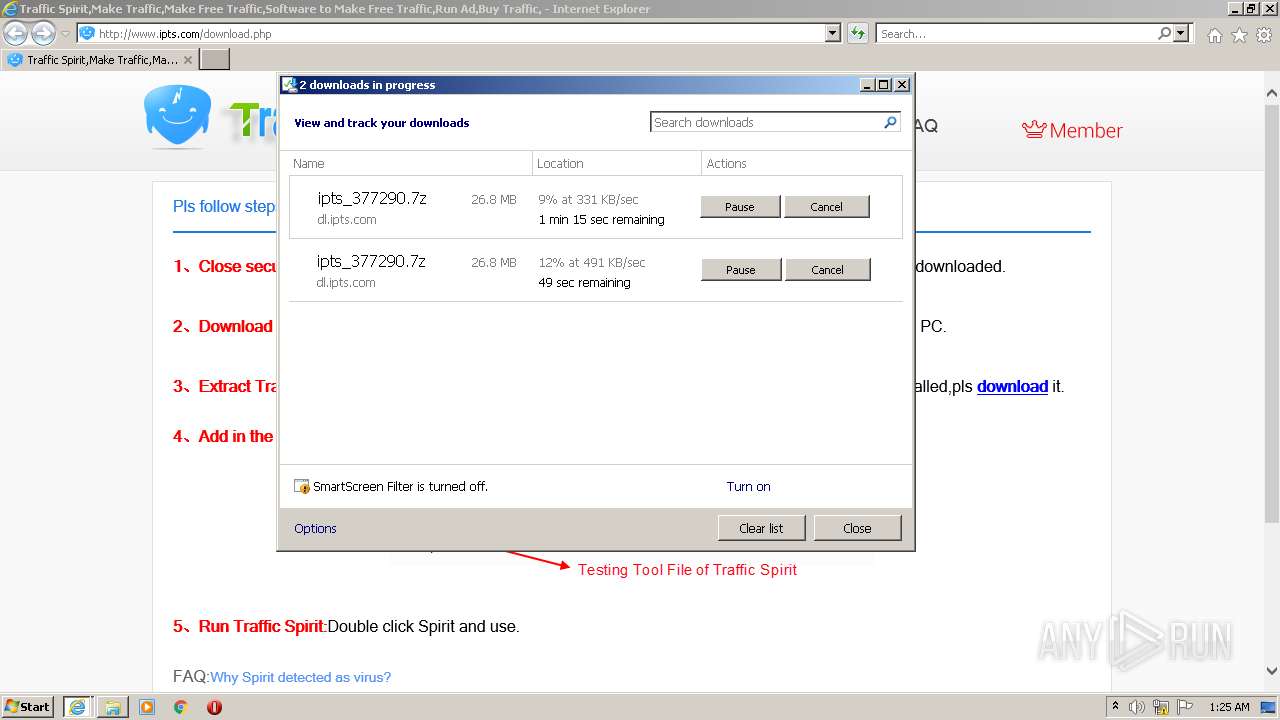
Task: Close the Traffic Spirit tab
Action: [188, 60]
